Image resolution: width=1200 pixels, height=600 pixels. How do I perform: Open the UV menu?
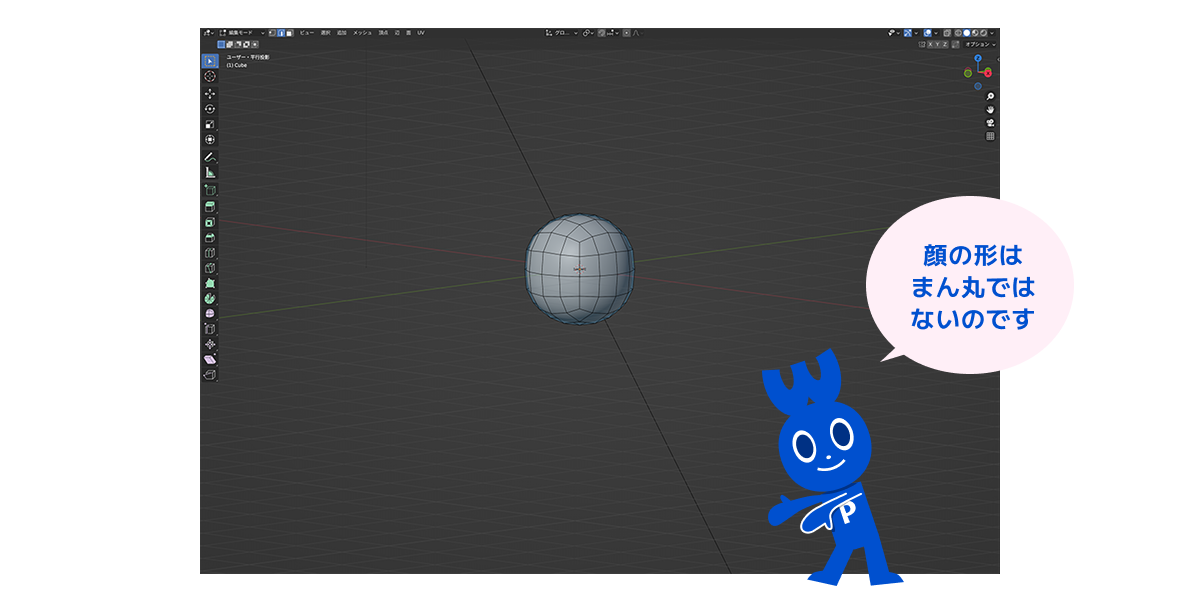coord(421,33)
